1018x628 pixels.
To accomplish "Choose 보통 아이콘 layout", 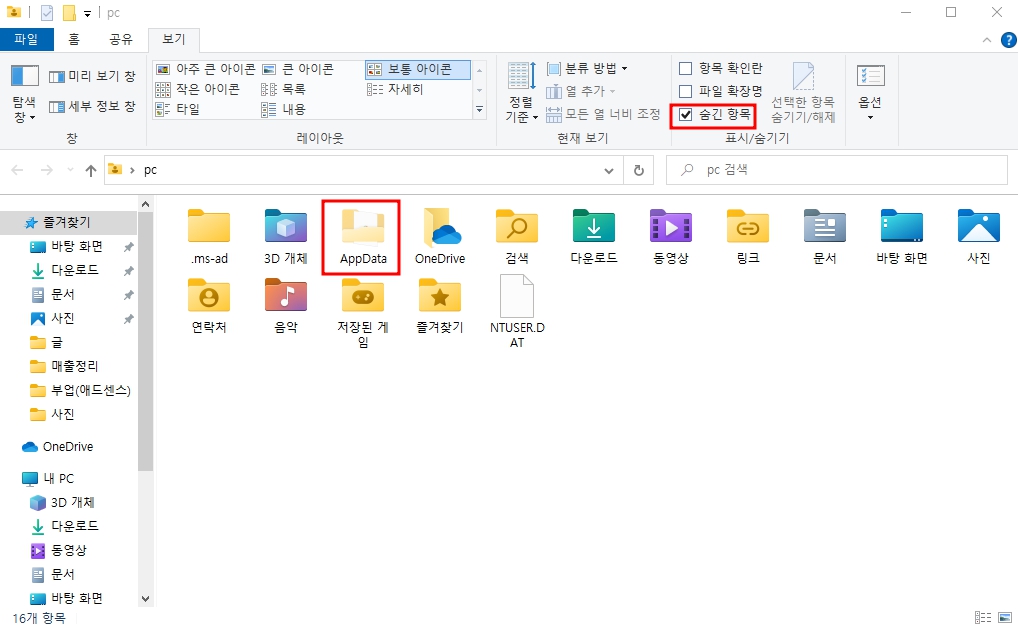I will [x=417, y=69].
